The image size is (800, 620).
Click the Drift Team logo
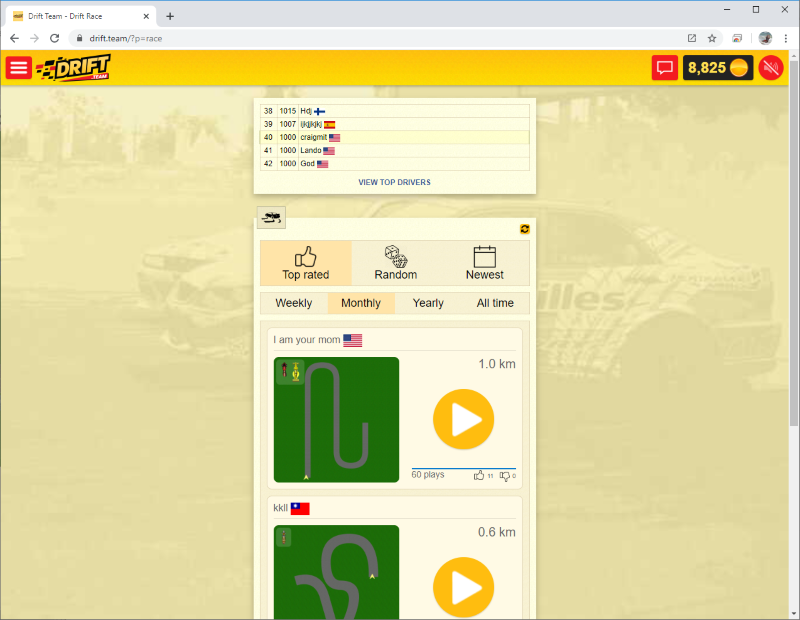coord(73,68)
